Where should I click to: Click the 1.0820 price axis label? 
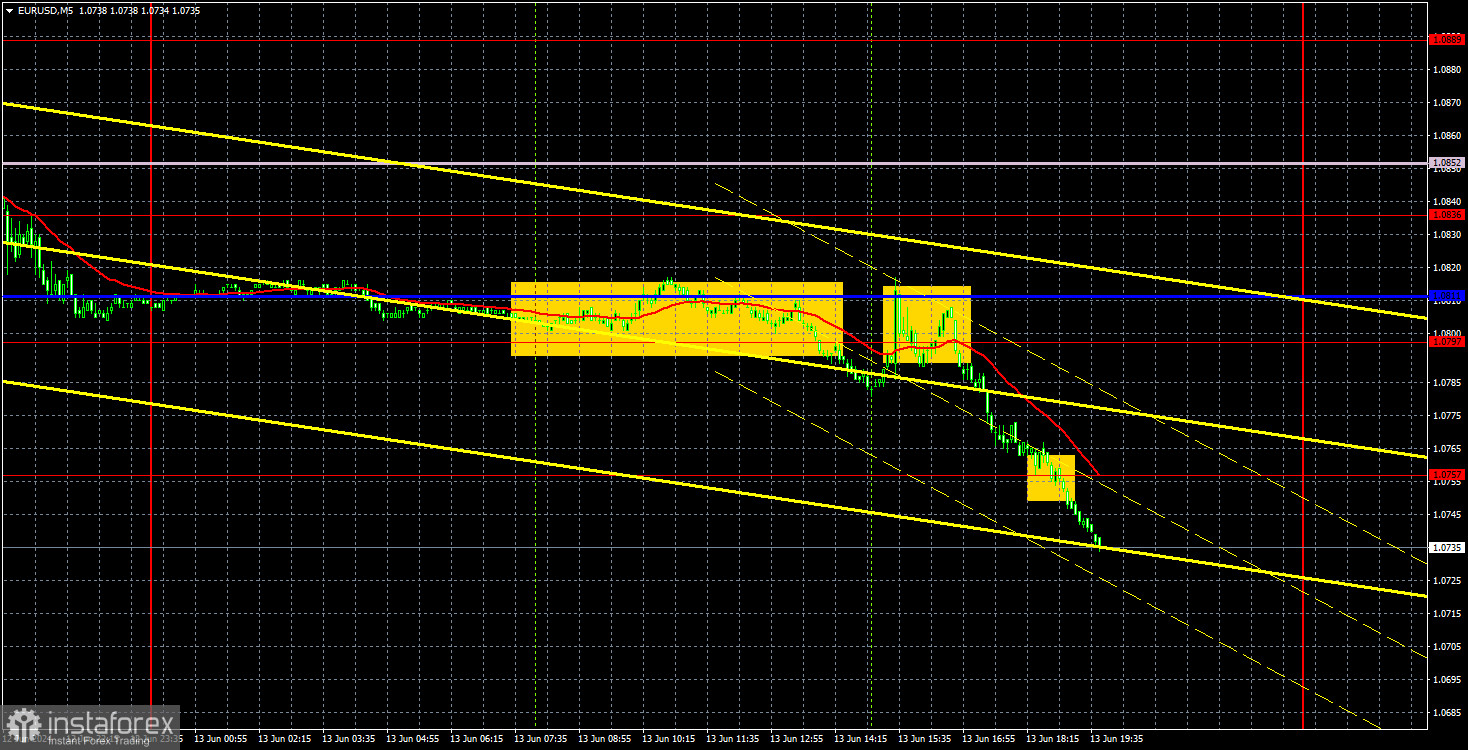(x=1447, y=268)
